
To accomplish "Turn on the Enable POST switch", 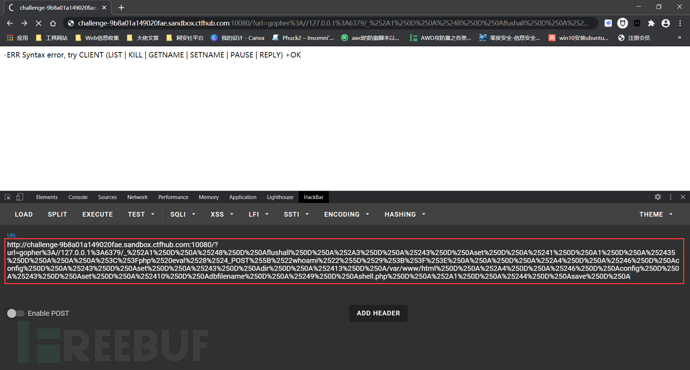I will click(15, 313).
